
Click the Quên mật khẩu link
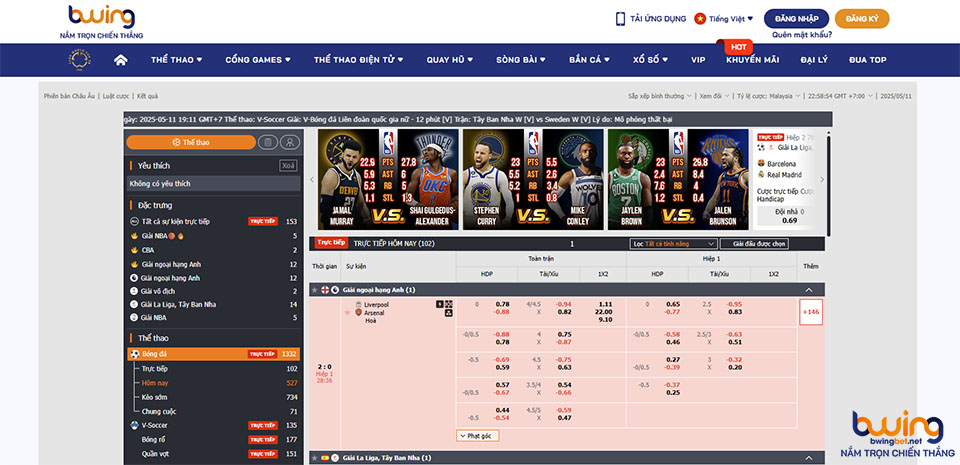[802, 35]
